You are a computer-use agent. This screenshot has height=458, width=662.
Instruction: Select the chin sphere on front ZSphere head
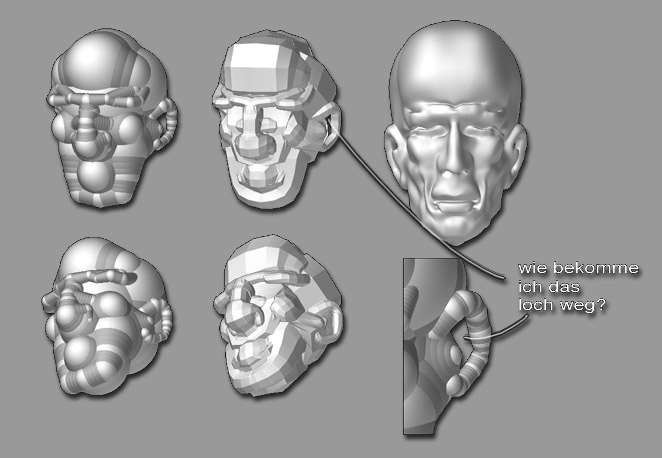click(x=98, y=180)
